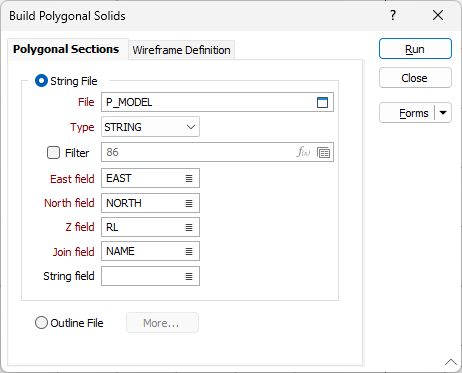This screenshot has width=462, height=373.
Task: Open the Forms dropdown arrow
Action: point(443,113)
